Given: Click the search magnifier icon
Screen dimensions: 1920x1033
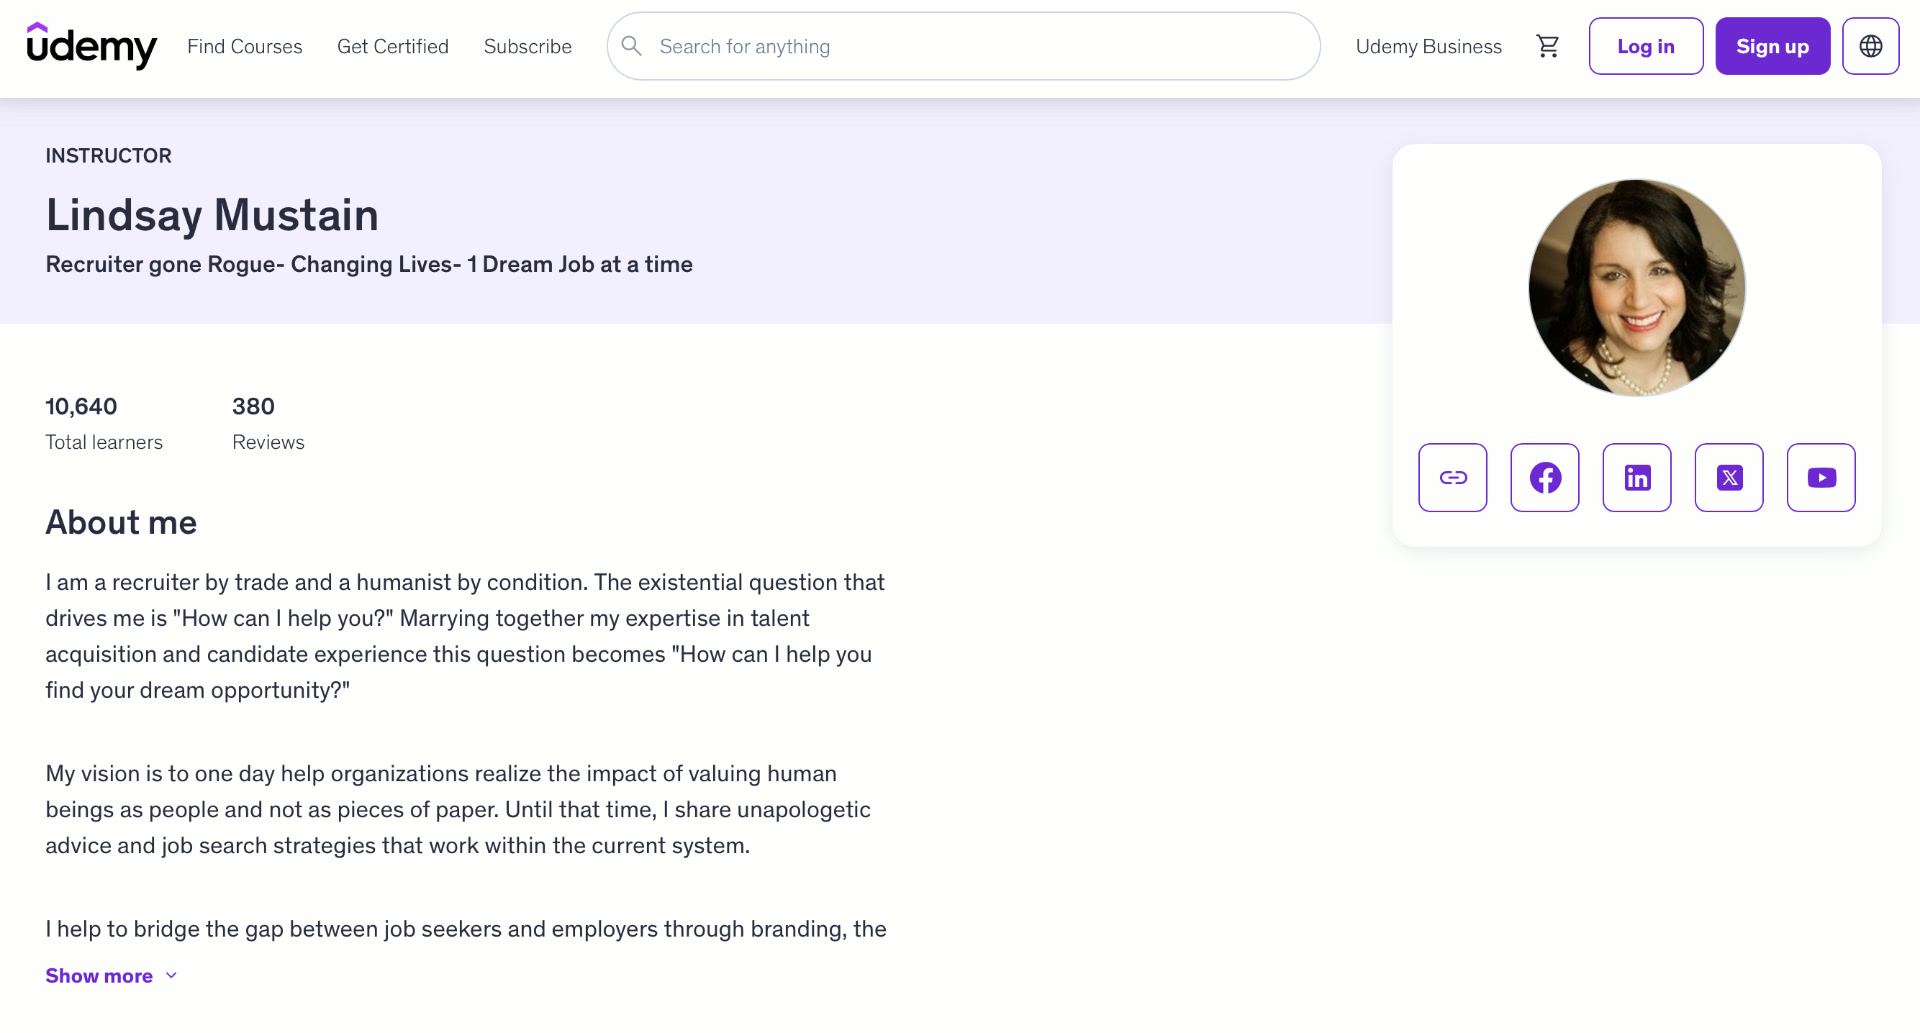Looking at the screenshot, I should pos(632,46).
